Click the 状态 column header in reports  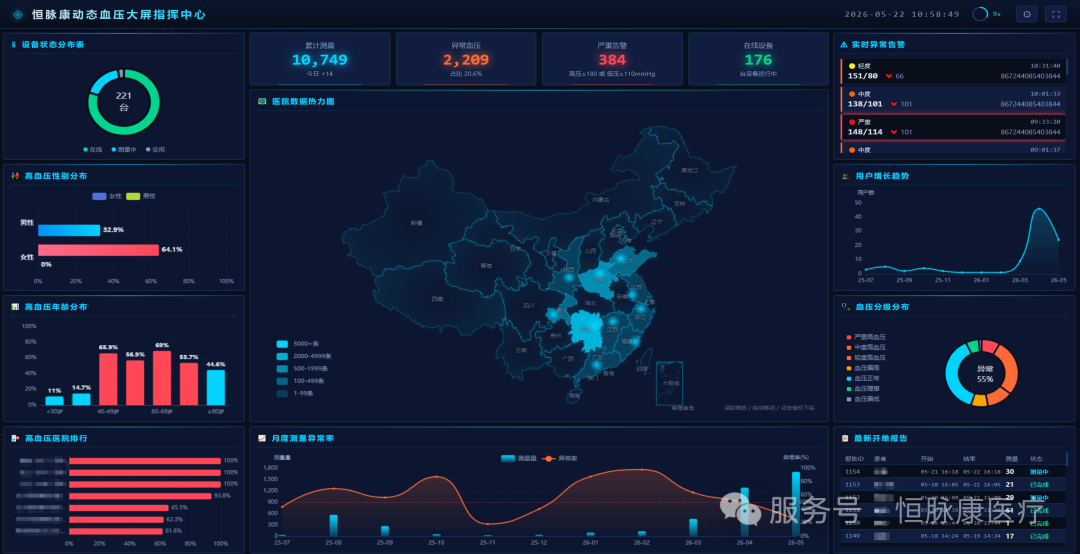point(1036,459)
